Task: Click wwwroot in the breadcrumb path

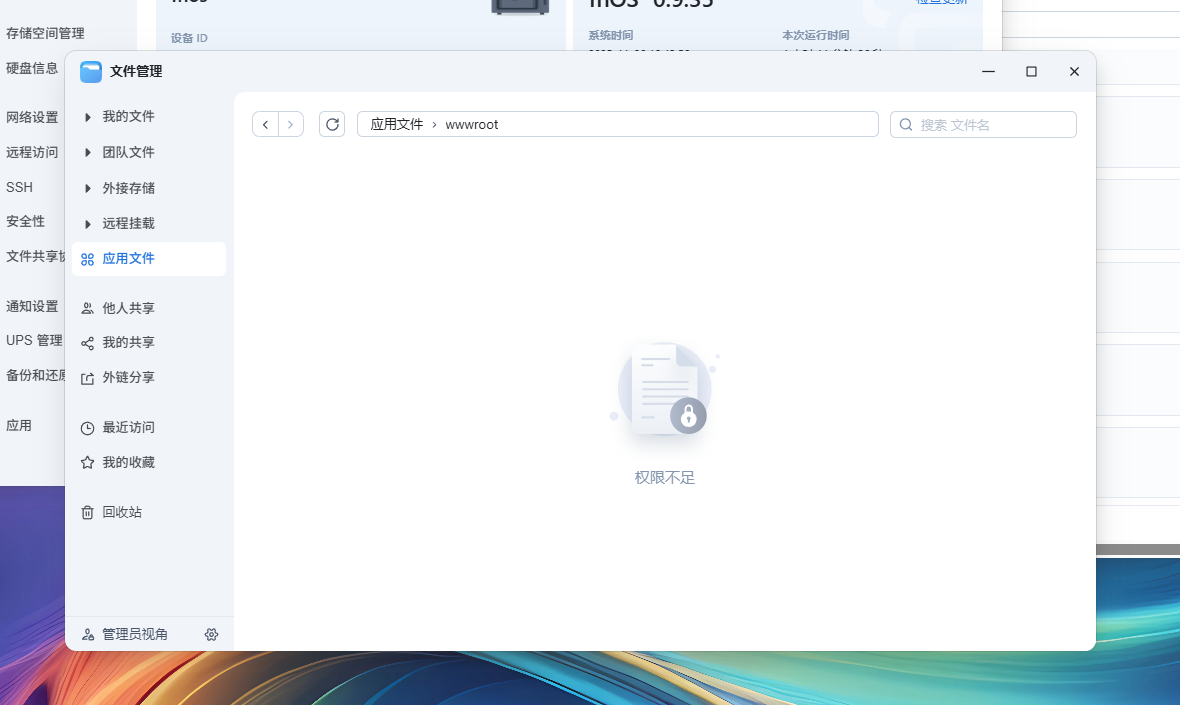Action: coord(472,125)
